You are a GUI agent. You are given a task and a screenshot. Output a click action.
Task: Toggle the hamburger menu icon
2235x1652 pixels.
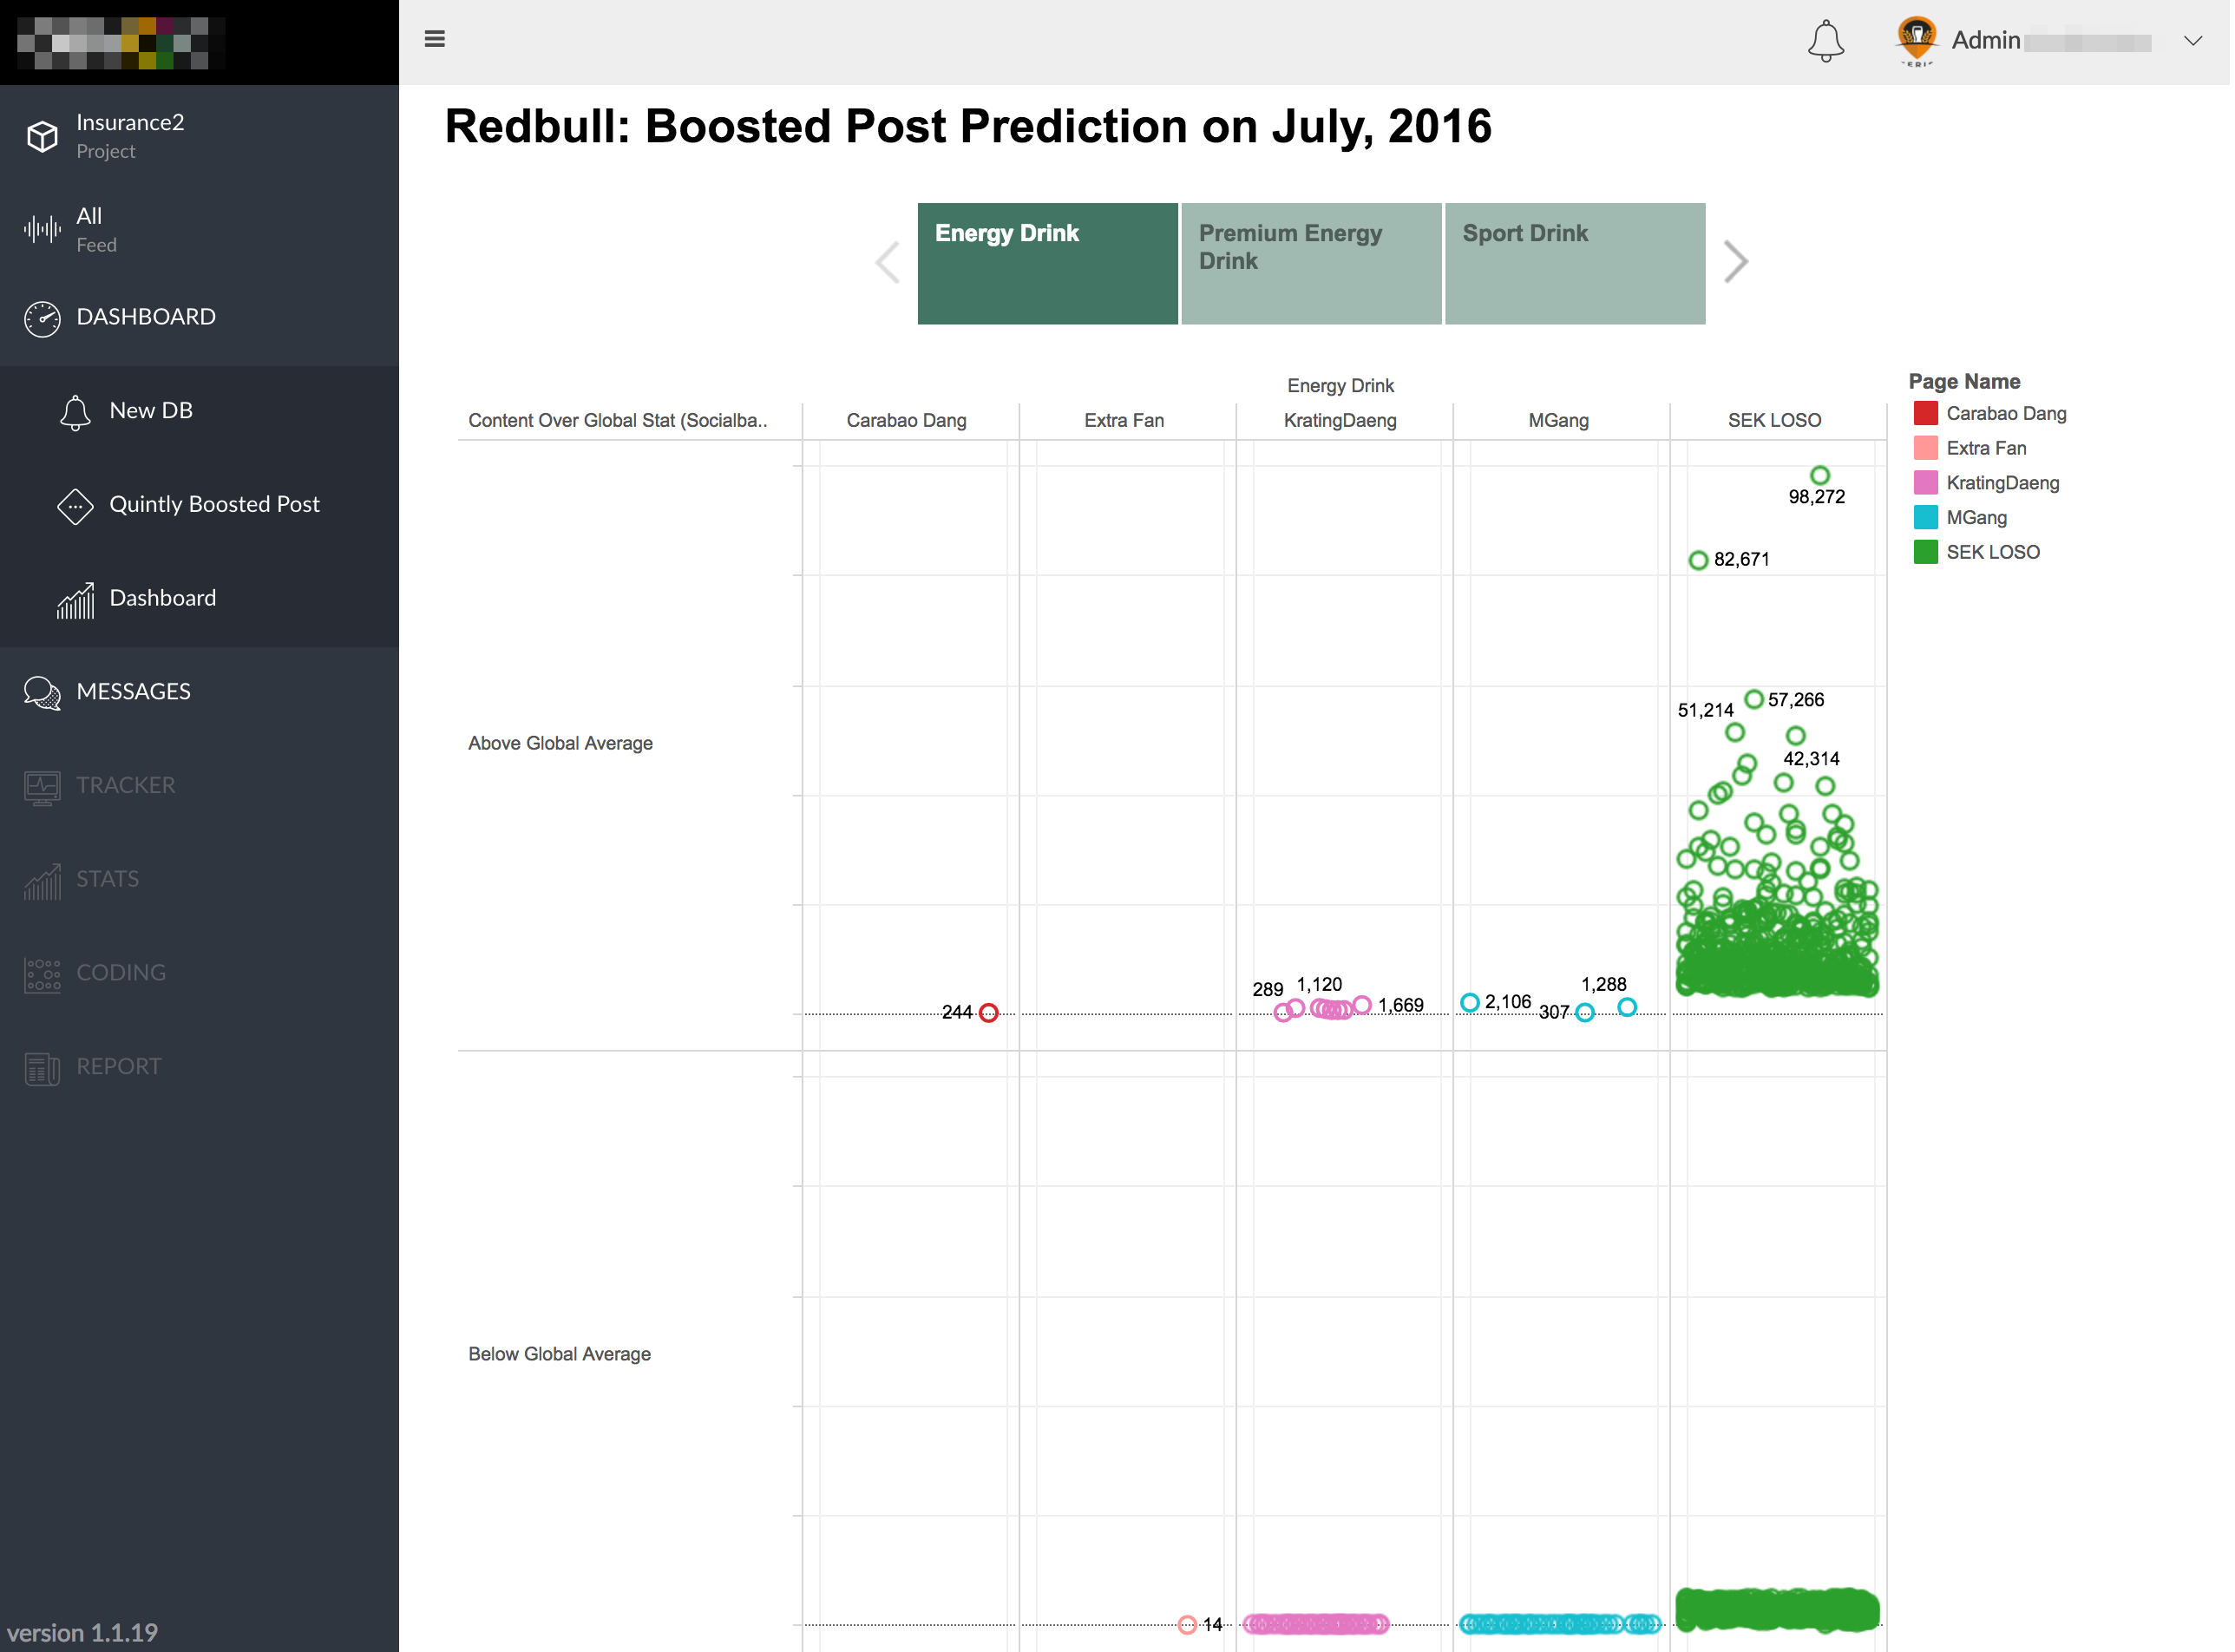[x=435, y=39]
